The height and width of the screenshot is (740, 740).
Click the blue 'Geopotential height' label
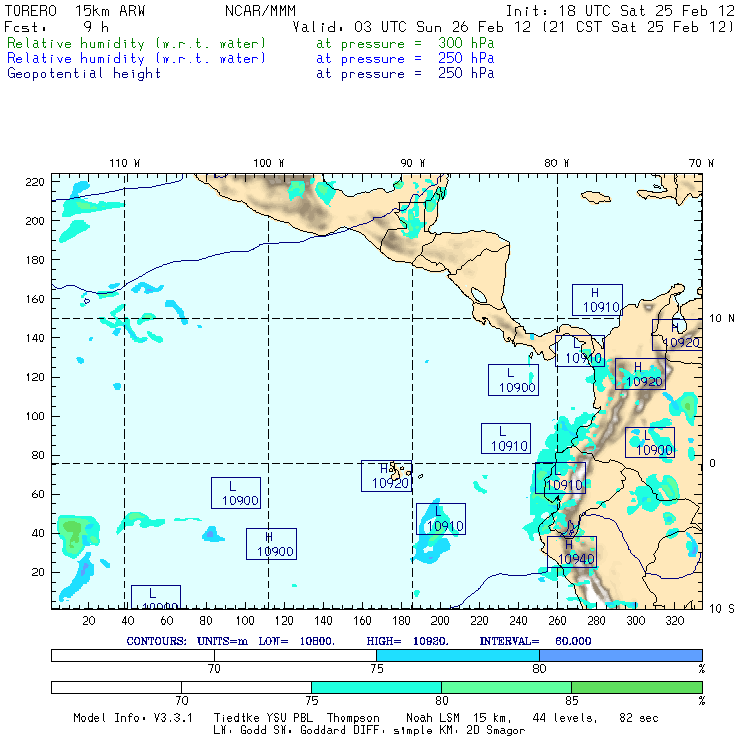[84, 74]
